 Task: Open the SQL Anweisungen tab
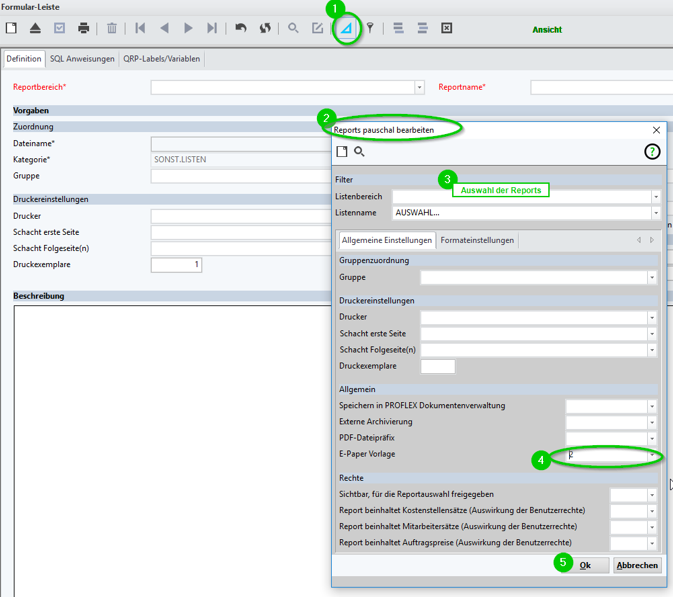point(82,59)
